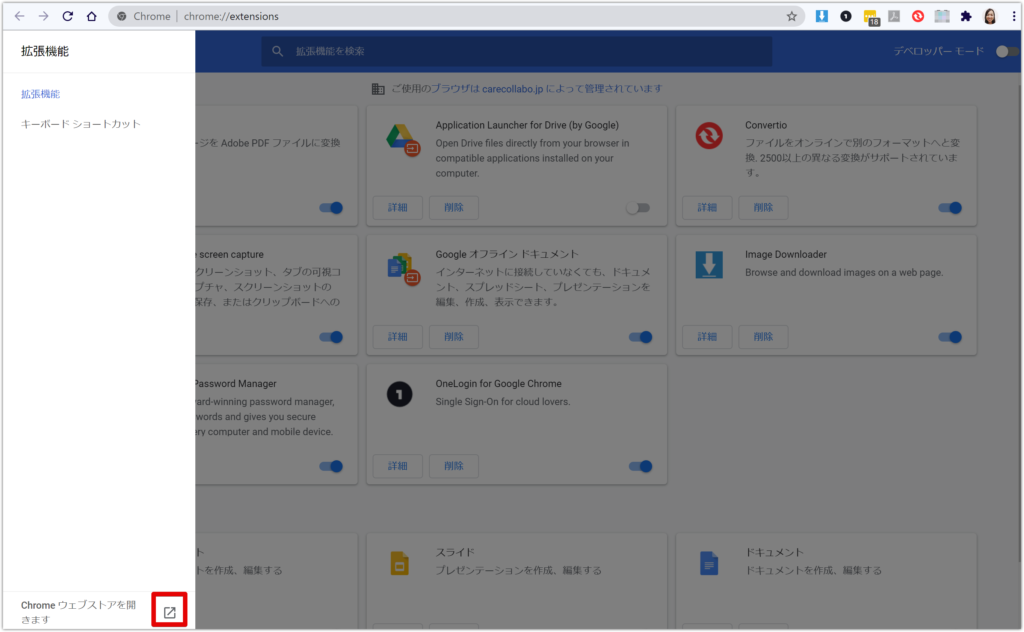
Task: Open Chrome three-dot menu
Action: [1014, 16]
